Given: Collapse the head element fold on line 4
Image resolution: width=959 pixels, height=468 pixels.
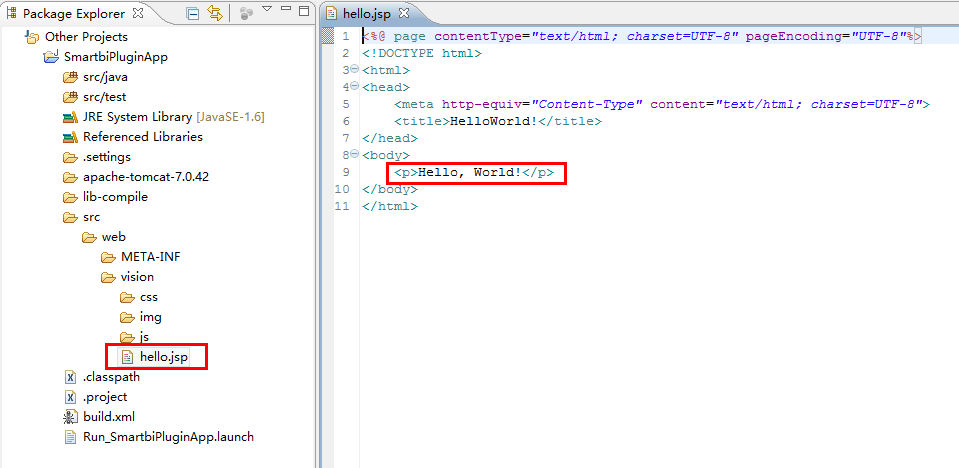Looking at the screenshot, I should [355, 86].
